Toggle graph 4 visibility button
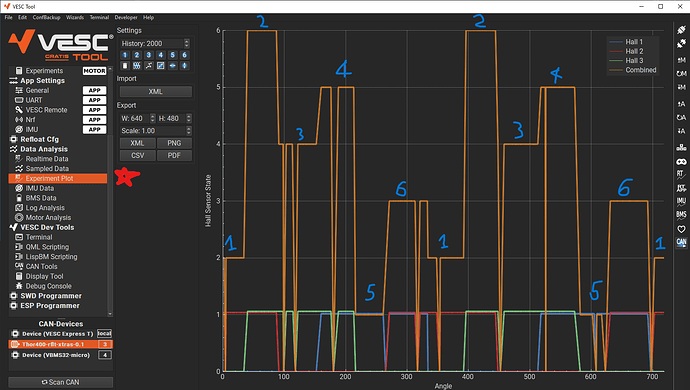This screenshot has width=690, height=390. (x=161, y=55)
